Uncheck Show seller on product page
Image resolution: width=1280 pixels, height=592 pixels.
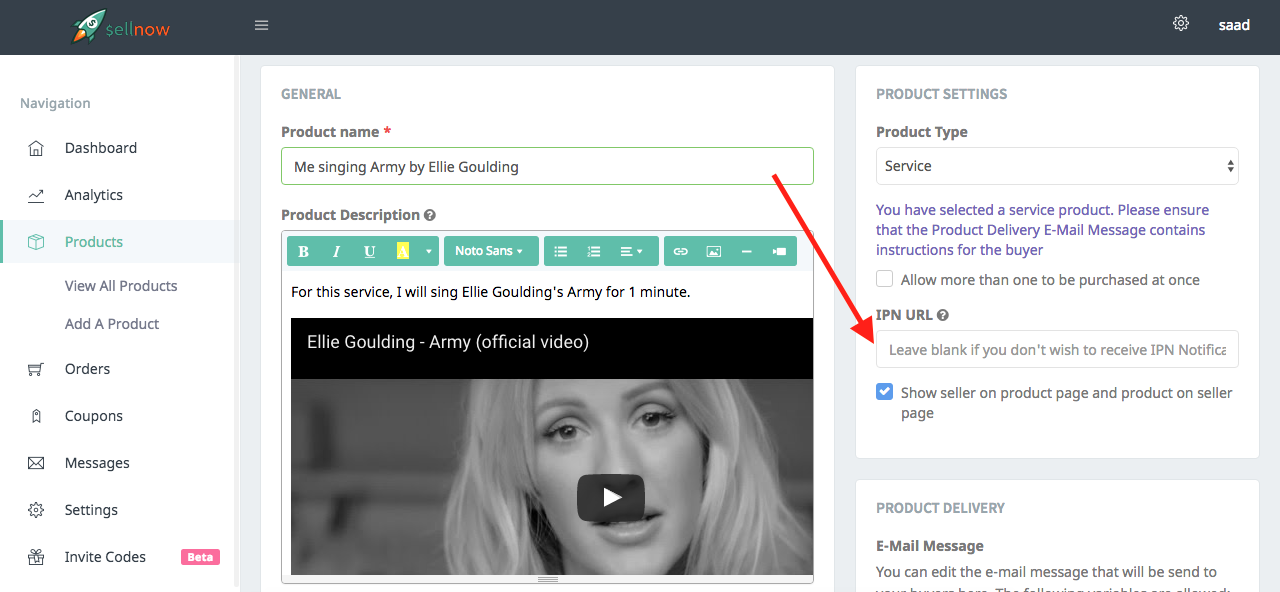pyautogui.click(x=885, y=392)
